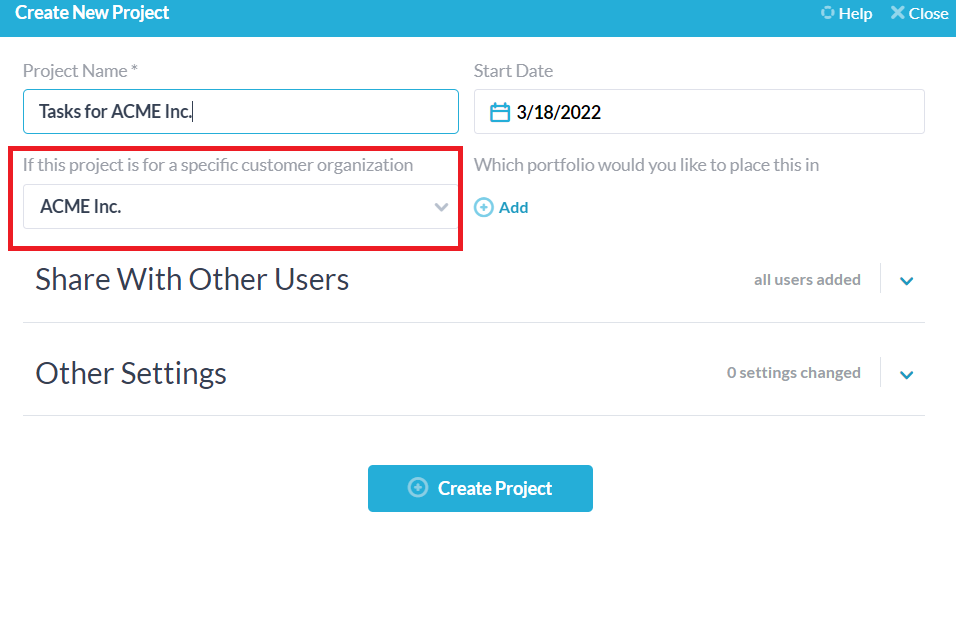
Task: Click the circled plus icon beside Add
Action: click(x=484, y=207)
